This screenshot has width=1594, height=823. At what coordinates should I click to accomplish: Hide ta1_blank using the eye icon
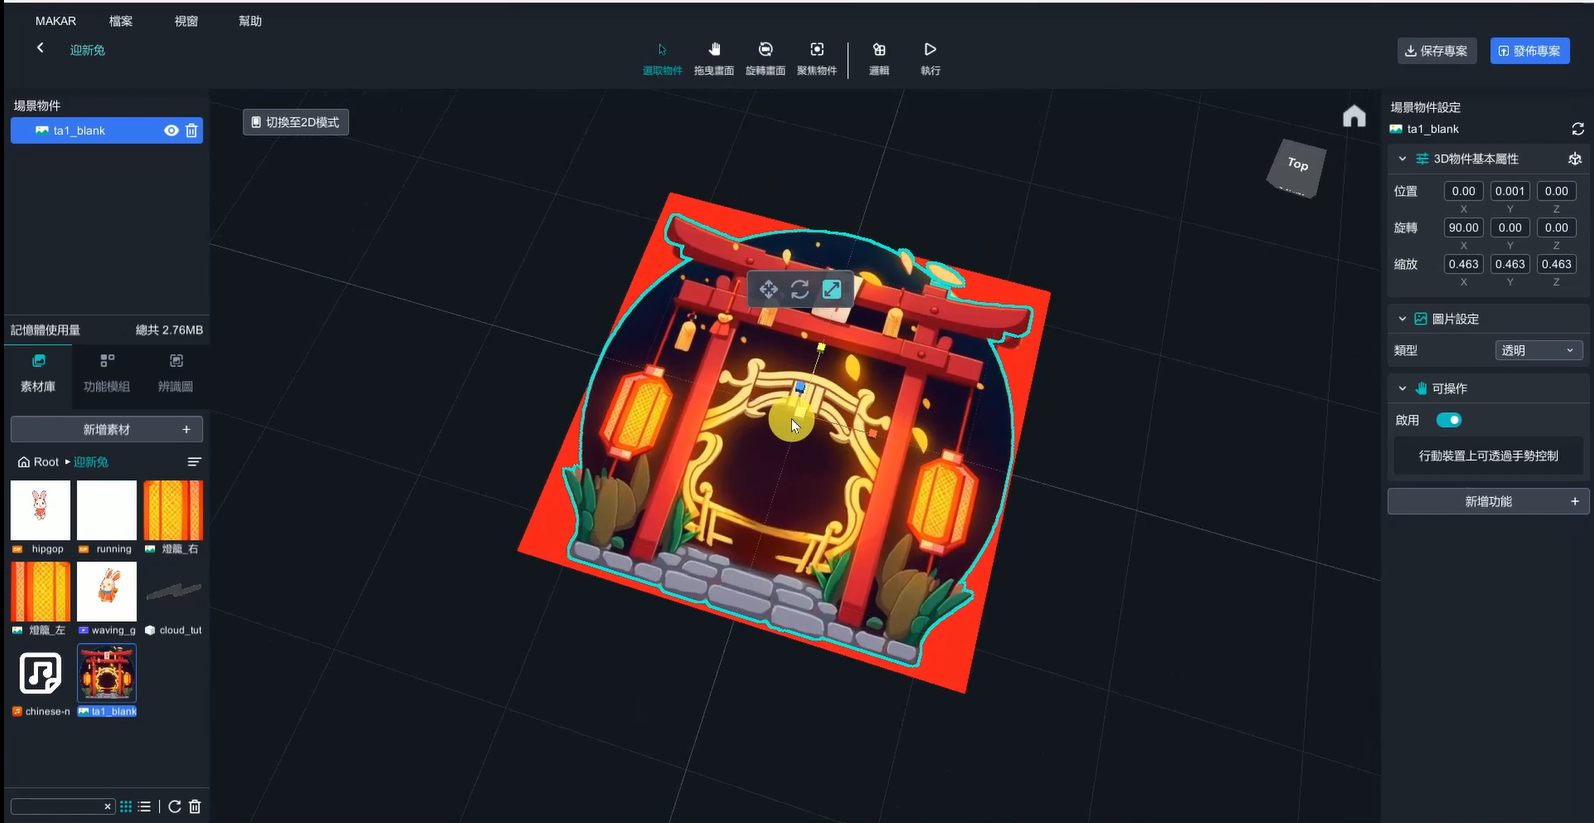click(x=171, y=131)
